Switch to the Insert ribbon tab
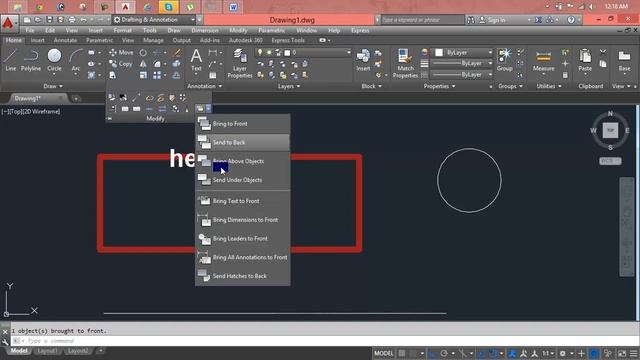This screenshot has height=360, width=640. [38, 40]
